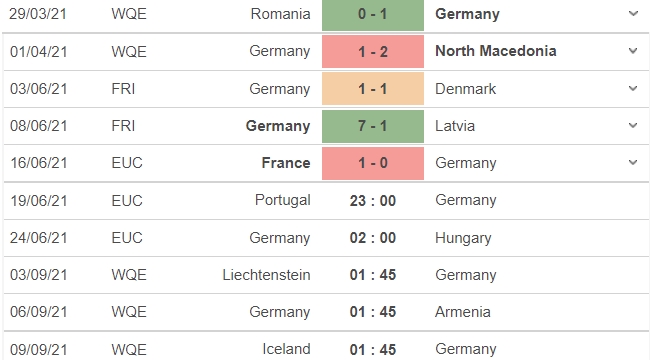
Task: Expand the Romania vs Germany match details
Action: pos(633,14)
